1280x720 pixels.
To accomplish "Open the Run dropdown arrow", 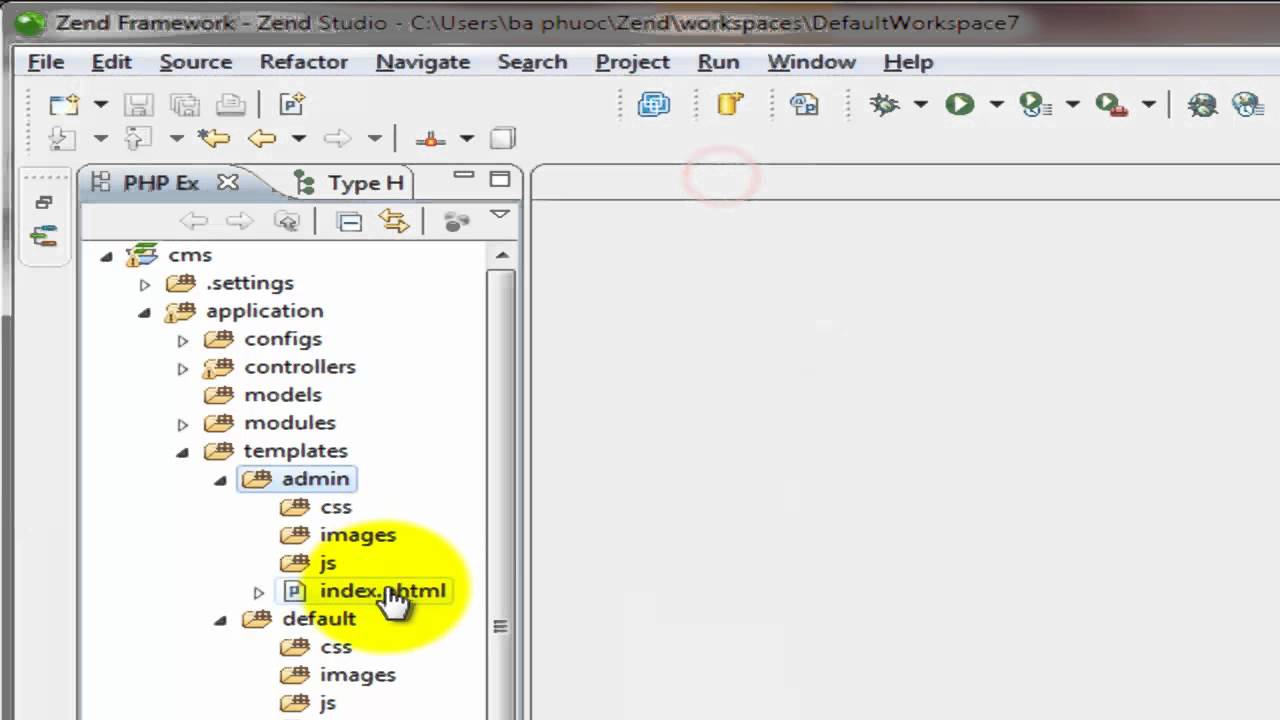I will click(997, 104).
